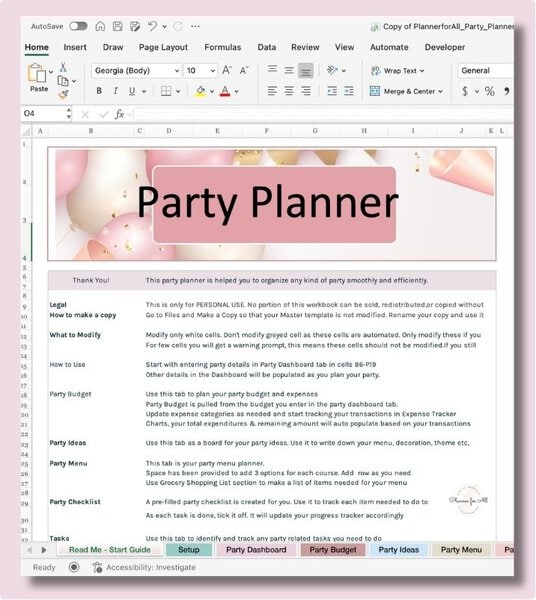The height and width of the screenshot is (600, 536).
Task: Open the Party Dashboard sheet tab
Action: pos(256,550)
